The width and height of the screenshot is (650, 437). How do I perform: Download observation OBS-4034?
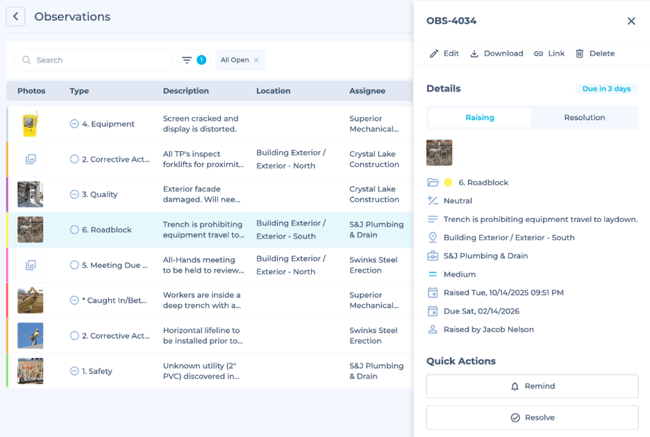pyautogui.click(x=497, y=54)
